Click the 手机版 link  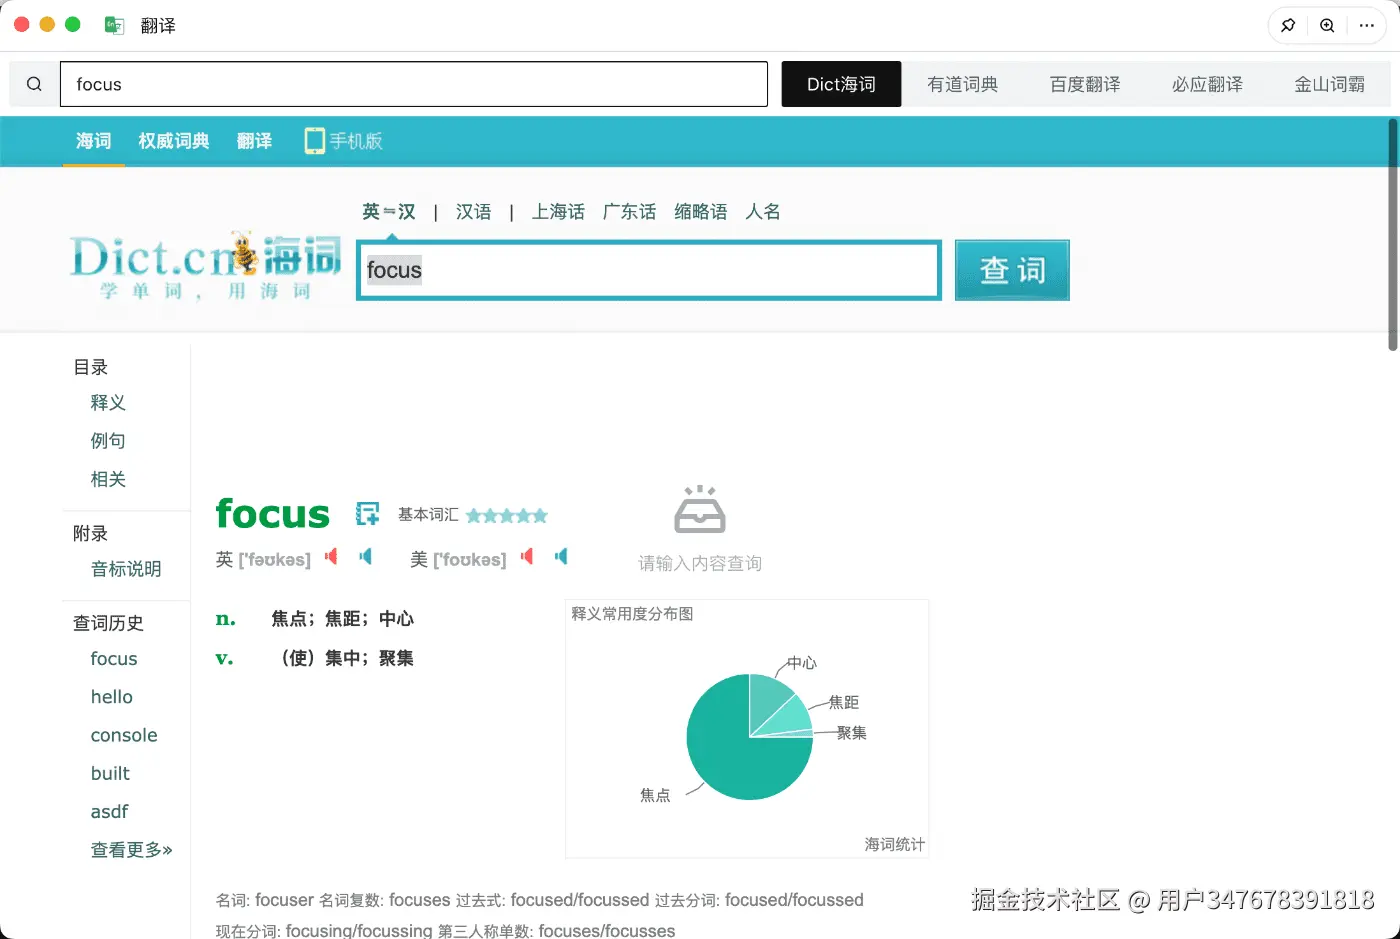(356, 141)
